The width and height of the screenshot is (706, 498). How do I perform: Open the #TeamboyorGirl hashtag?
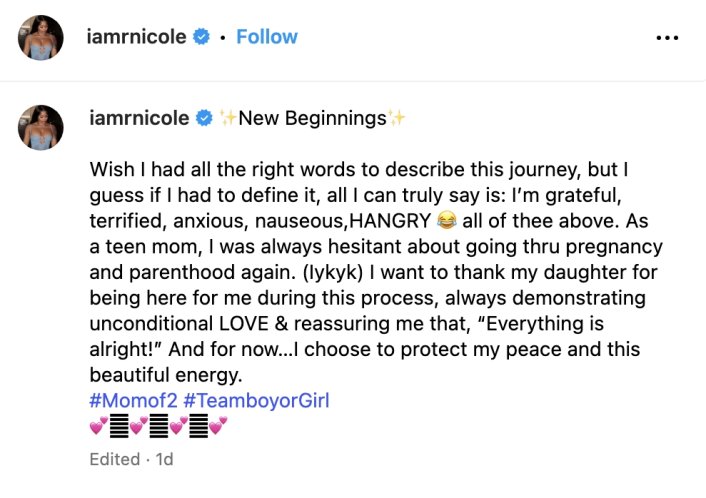(x=262, y=402)
